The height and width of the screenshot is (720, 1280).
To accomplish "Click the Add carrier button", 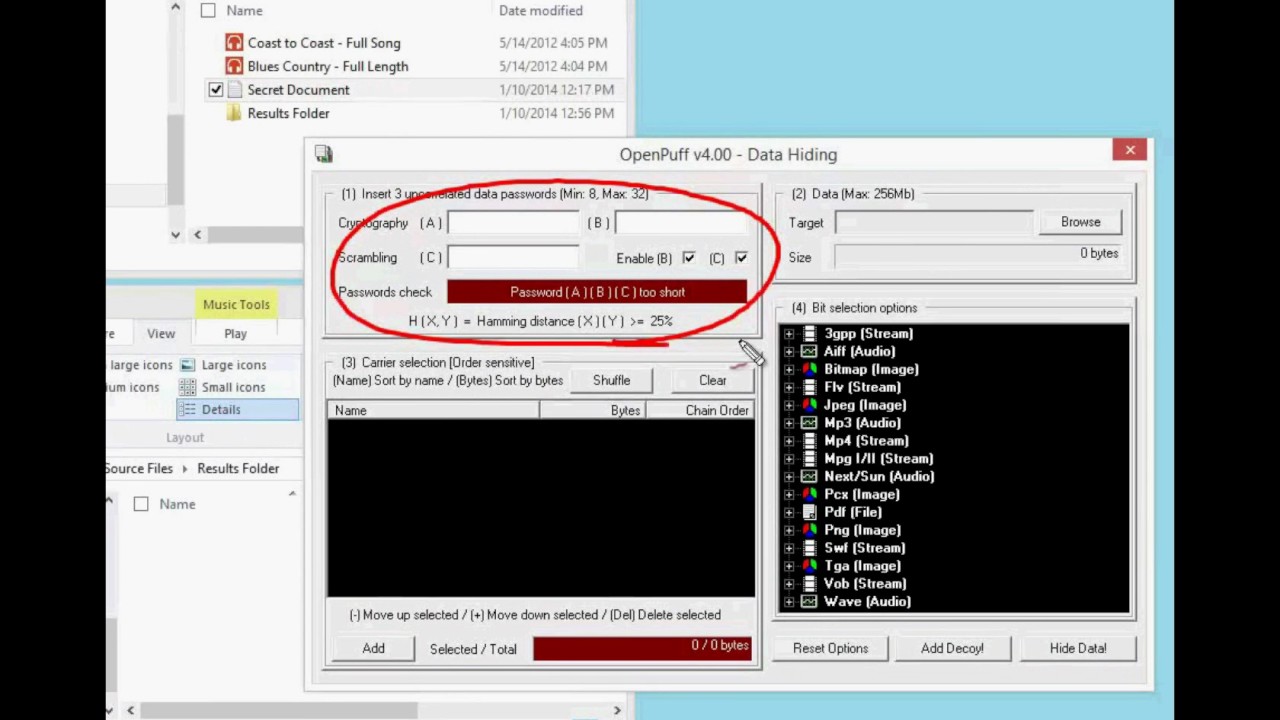I will (373, 649).
